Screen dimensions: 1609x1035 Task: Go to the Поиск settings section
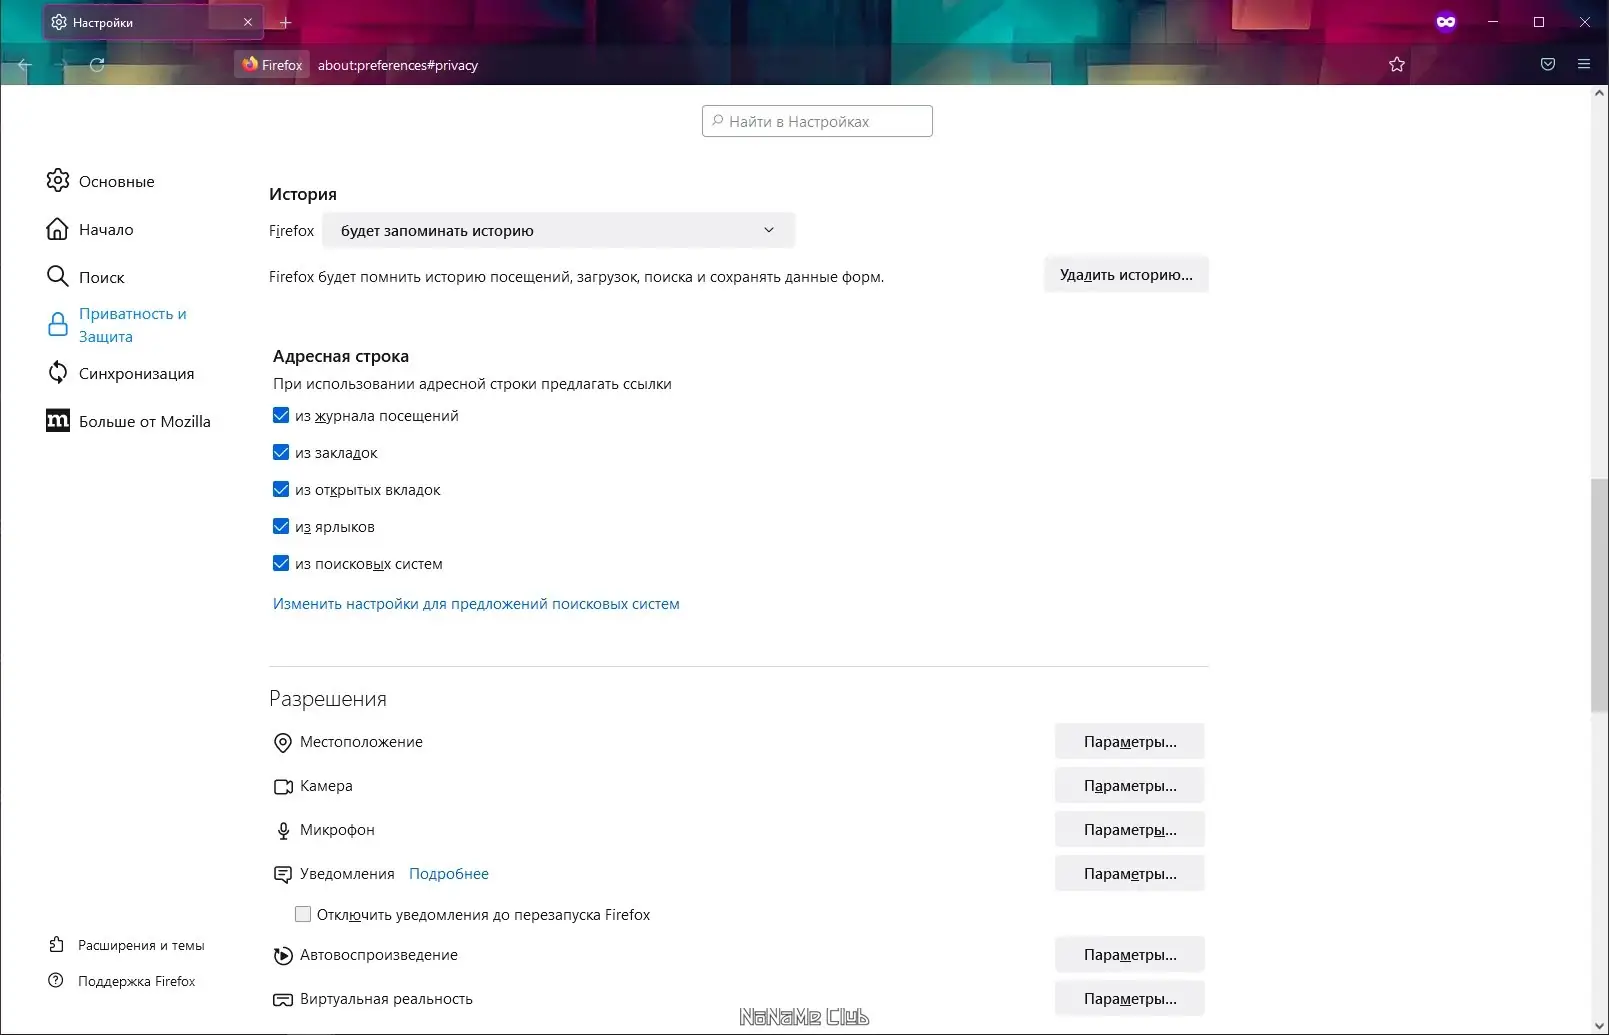click(x=101, y=277)
